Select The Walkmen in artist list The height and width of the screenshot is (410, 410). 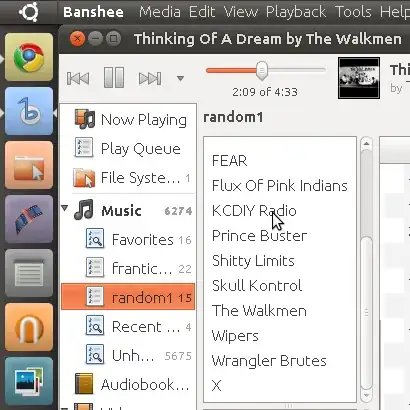(259, 311)
